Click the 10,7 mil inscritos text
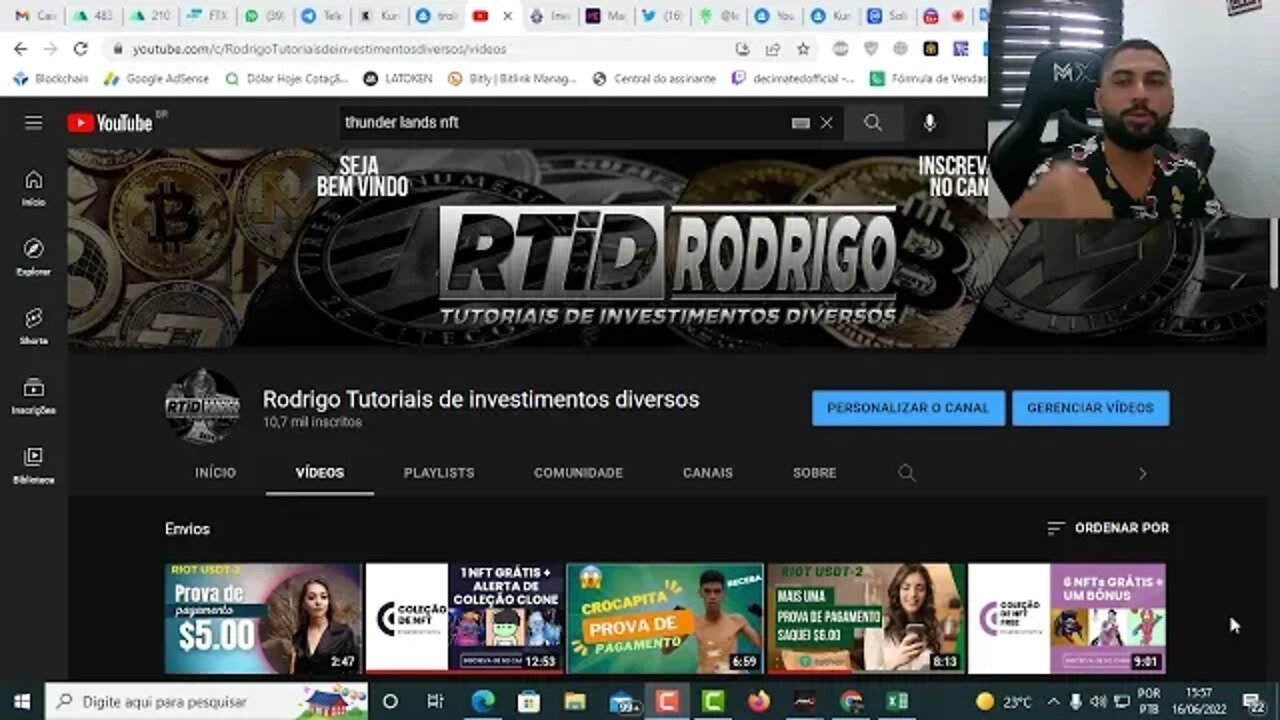This screenshot has width=1280, height=720. coord(312,422)
